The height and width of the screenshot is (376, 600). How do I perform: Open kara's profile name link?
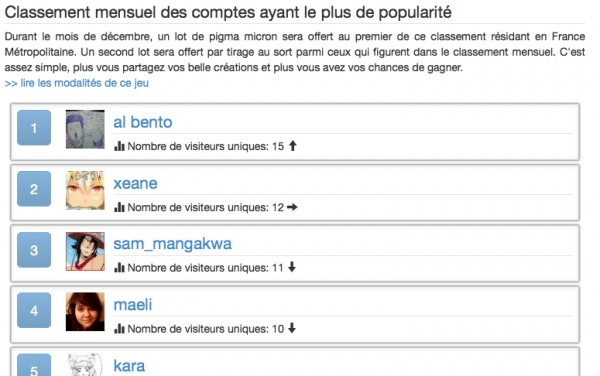pyautogui.click(x=129, y=366)
